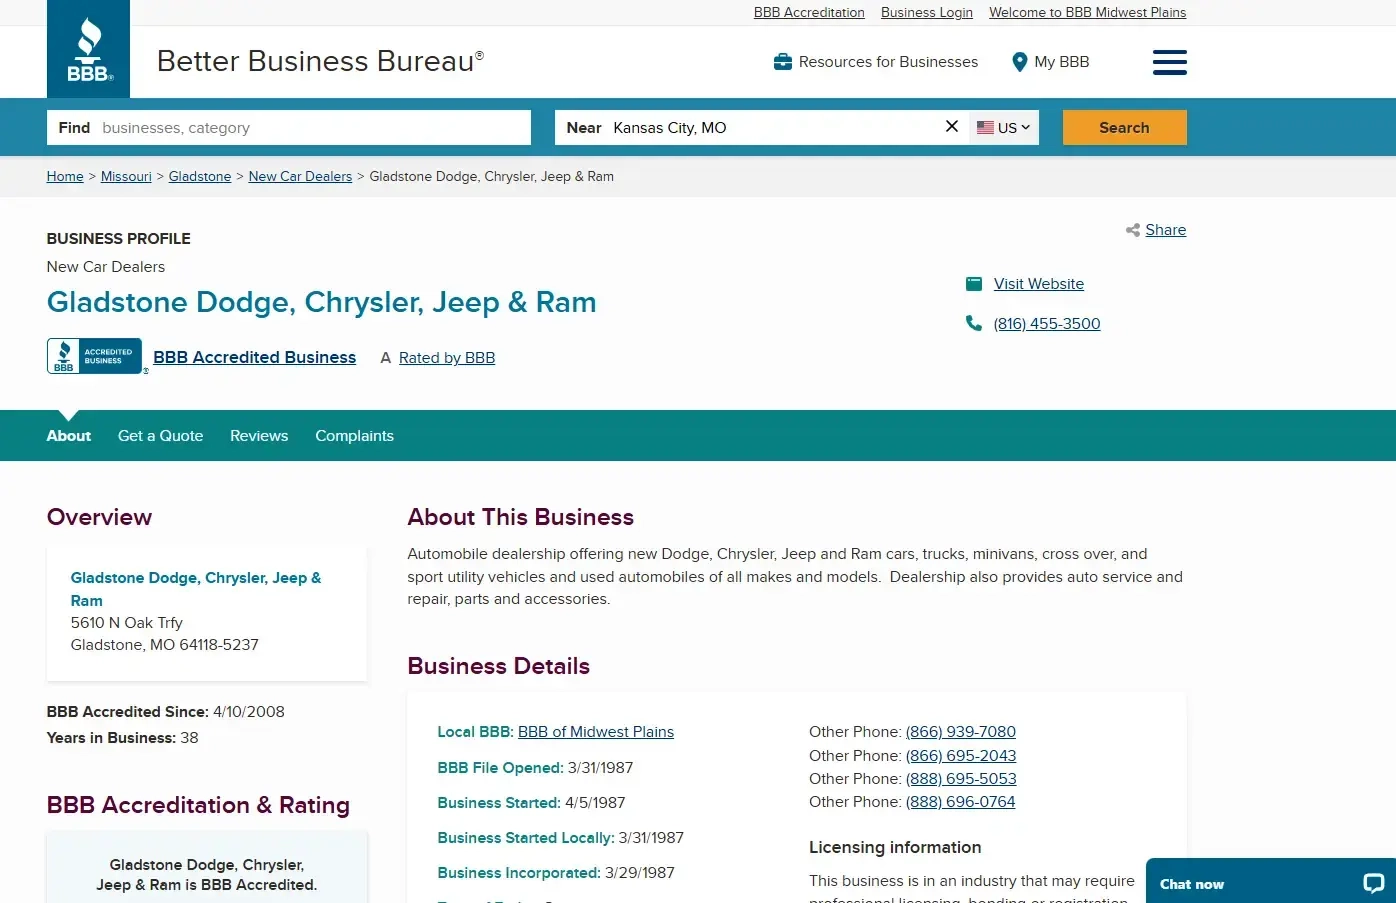Switch to the Reviews tab
This screenshot has height=903, width=1396.
259,436
